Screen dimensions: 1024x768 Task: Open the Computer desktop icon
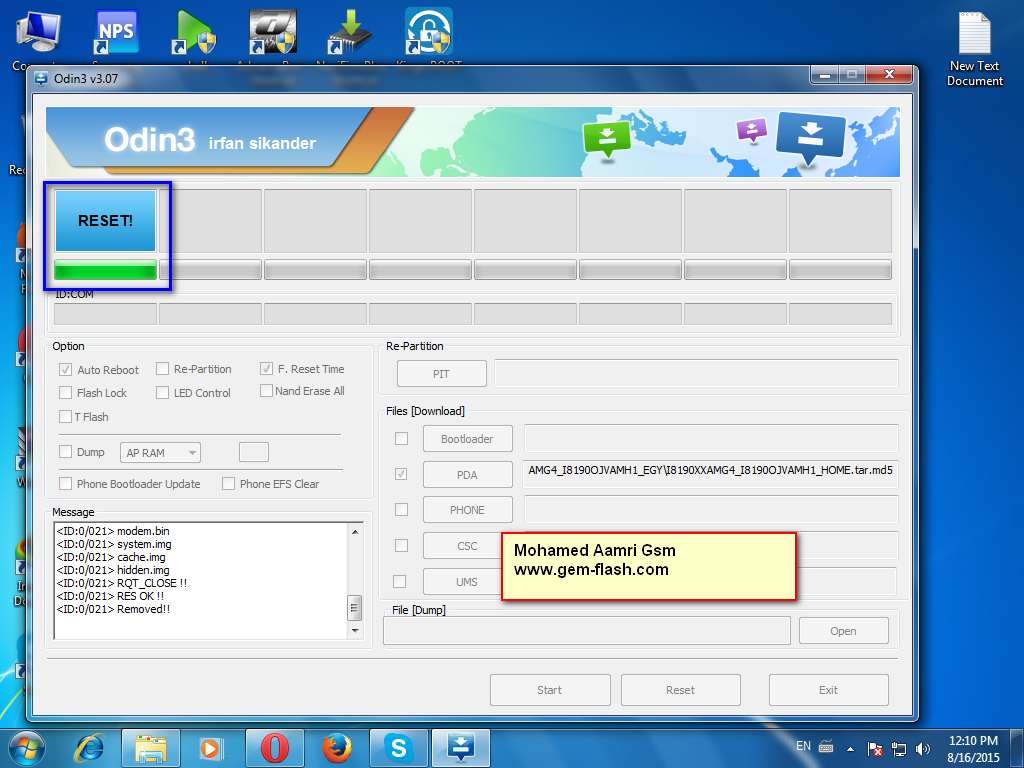click(x=38, y=32)
